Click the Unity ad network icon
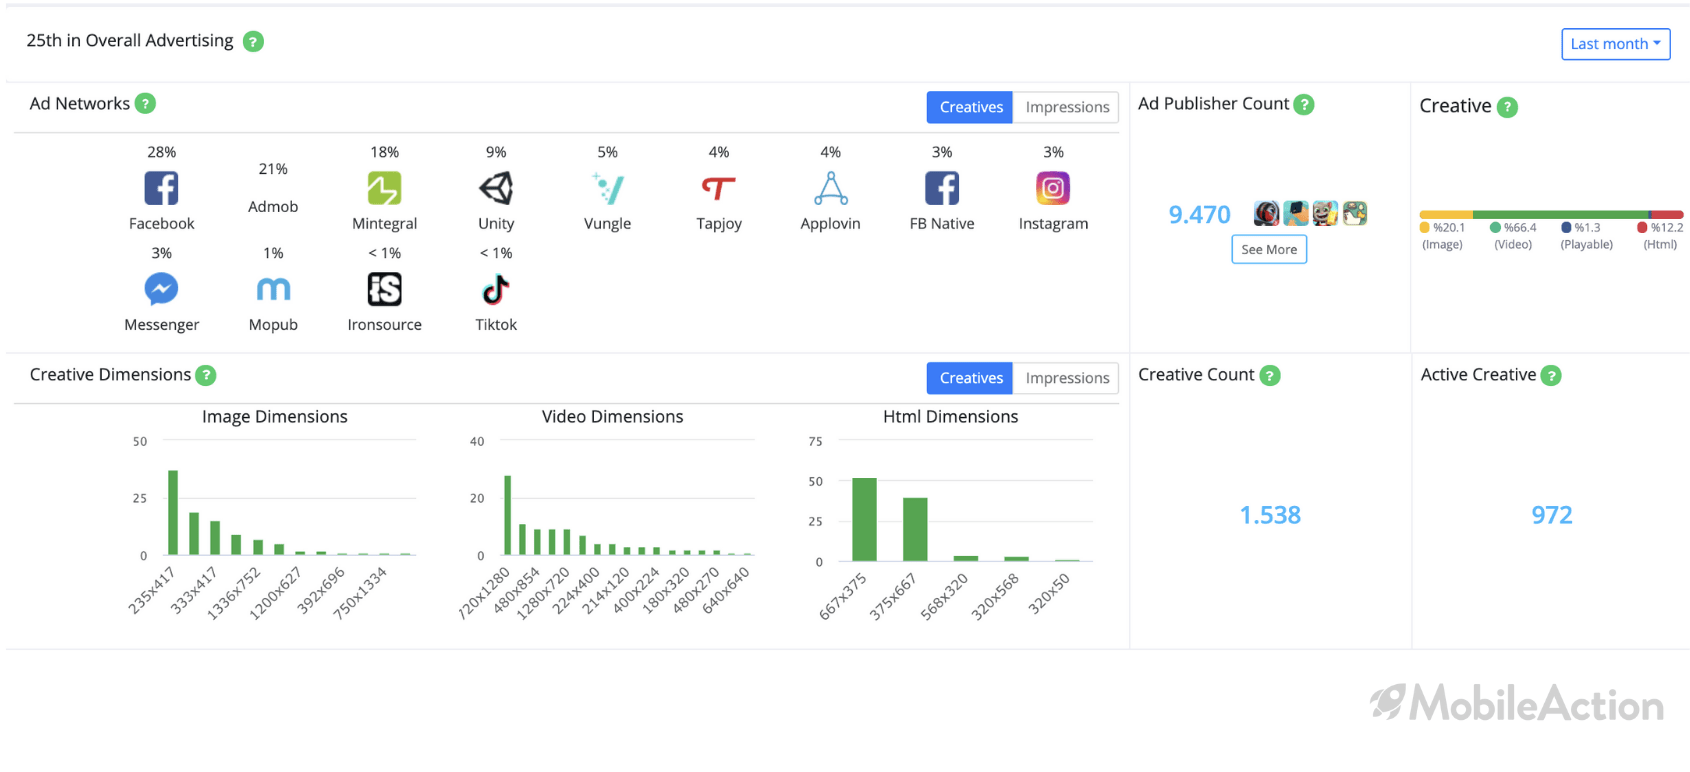The height and width of the screenshot is (772, 1690). coord(496,188)
